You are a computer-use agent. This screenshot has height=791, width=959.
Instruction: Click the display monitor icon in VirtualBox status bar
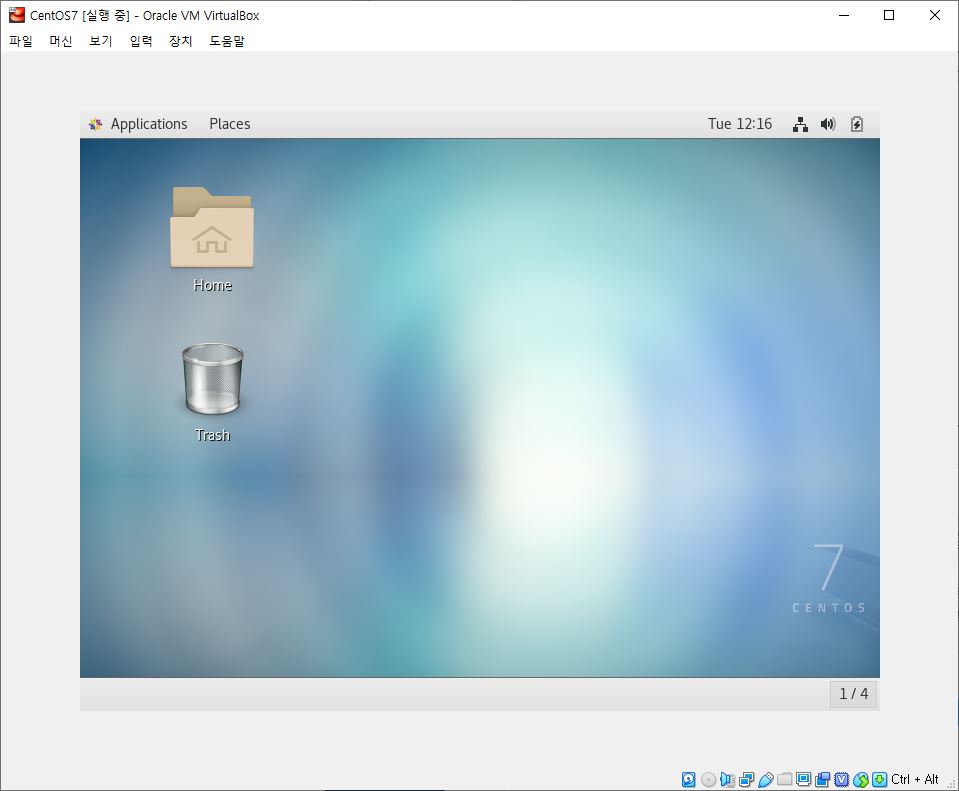click(x=804, y=779)
